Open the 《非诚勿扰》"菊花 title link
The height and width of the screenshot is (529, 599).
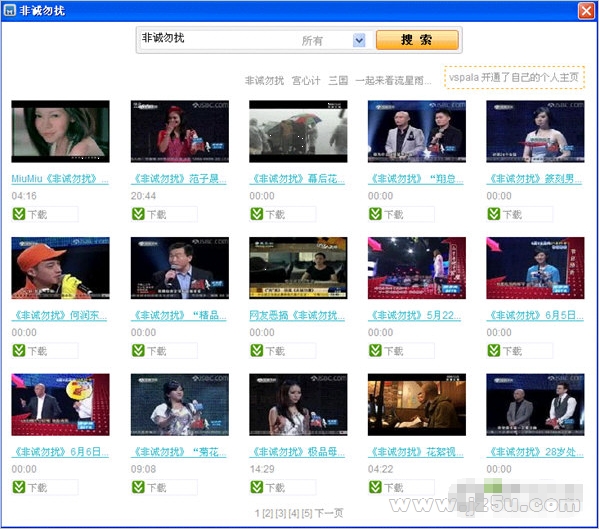[x=179, y=452]
